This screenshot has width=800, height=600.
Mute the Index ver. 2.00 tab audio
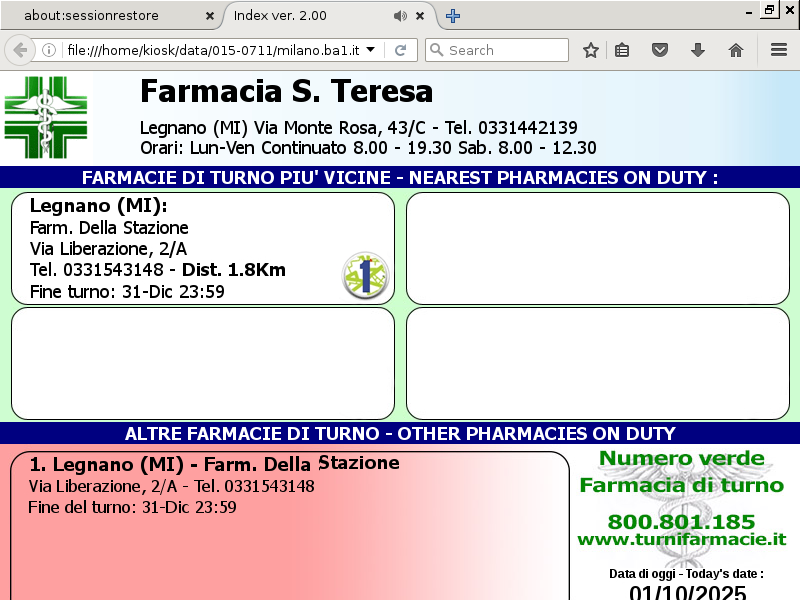400,16
